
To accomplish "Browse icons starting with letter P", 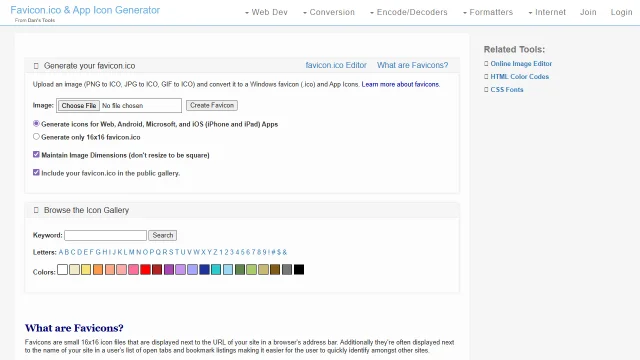I will point(151,252).
